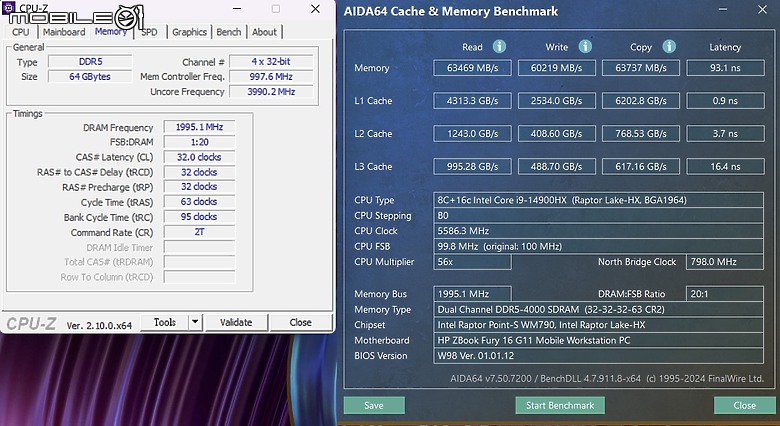The height and width of the screenshot is (426, 780).
Task: Minimize the CPU-Z window
Action: (x=237, y=9)
